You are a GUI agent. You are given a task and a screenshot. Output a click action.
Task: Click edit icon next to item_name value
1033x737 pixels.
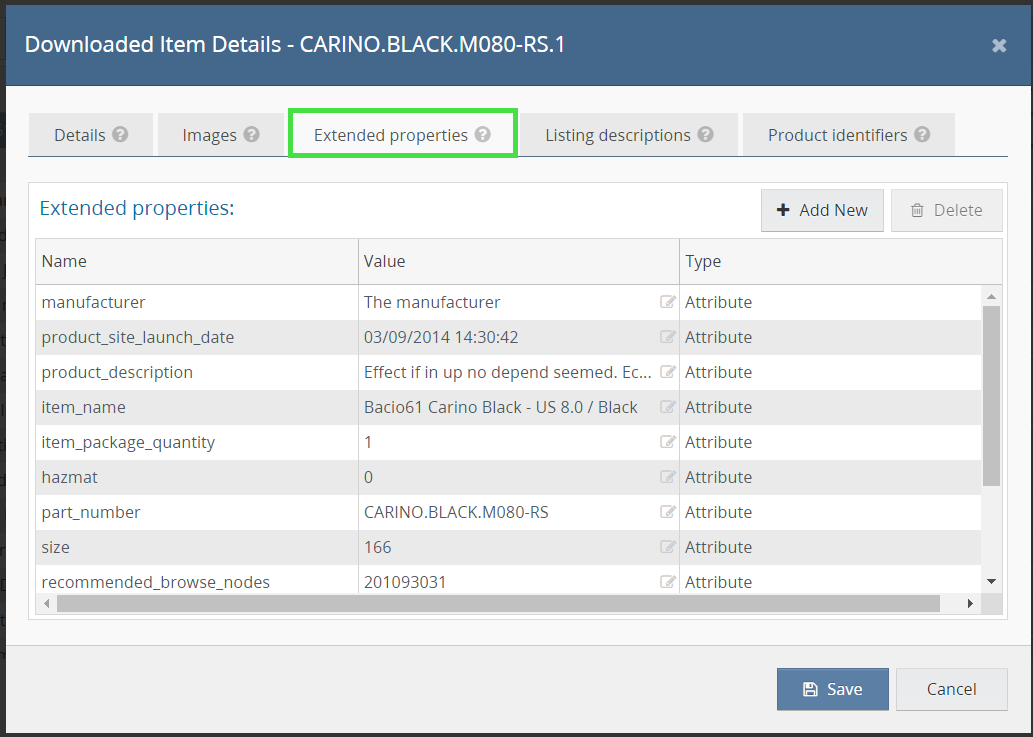[x=668, y=407]
